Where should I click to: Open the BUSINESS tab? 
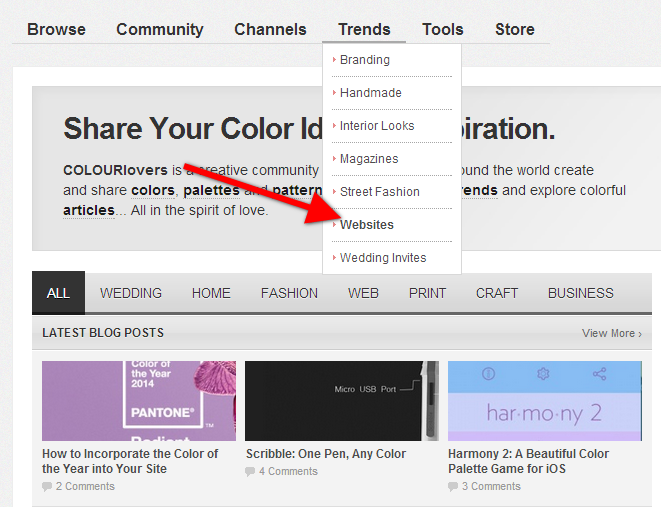pyautogui.click(x=580, y=293)
